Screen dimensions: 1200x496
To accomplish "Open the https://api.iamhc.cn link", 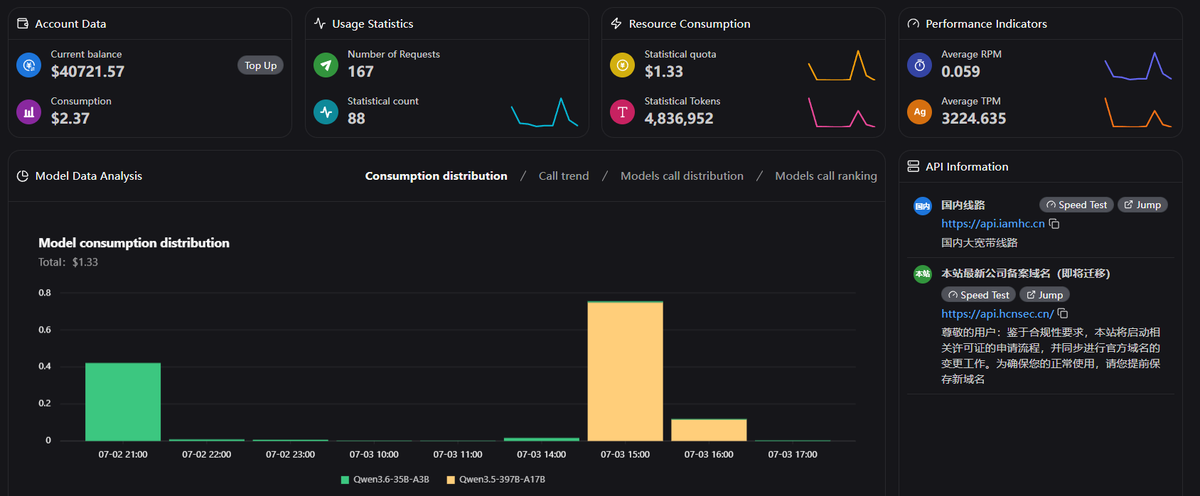I will tap(993, 224).
